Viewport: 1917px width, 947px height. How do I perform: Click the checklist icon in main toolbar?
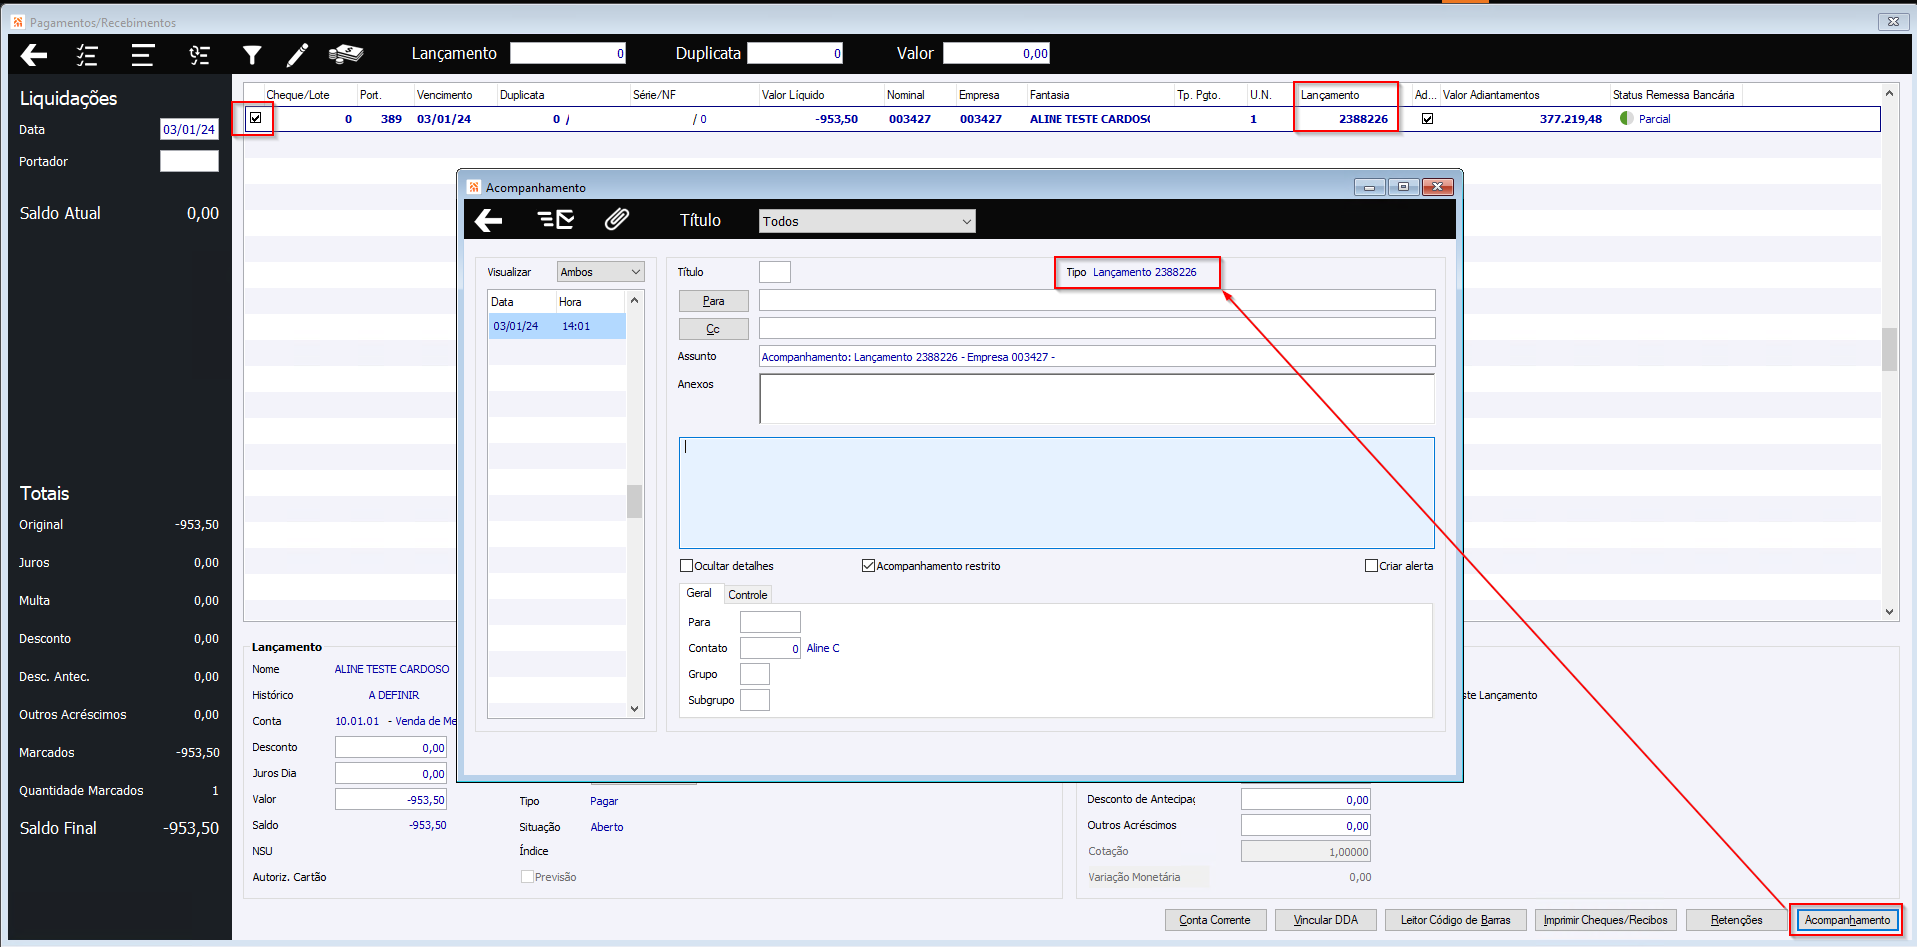[x=87, y=55]
